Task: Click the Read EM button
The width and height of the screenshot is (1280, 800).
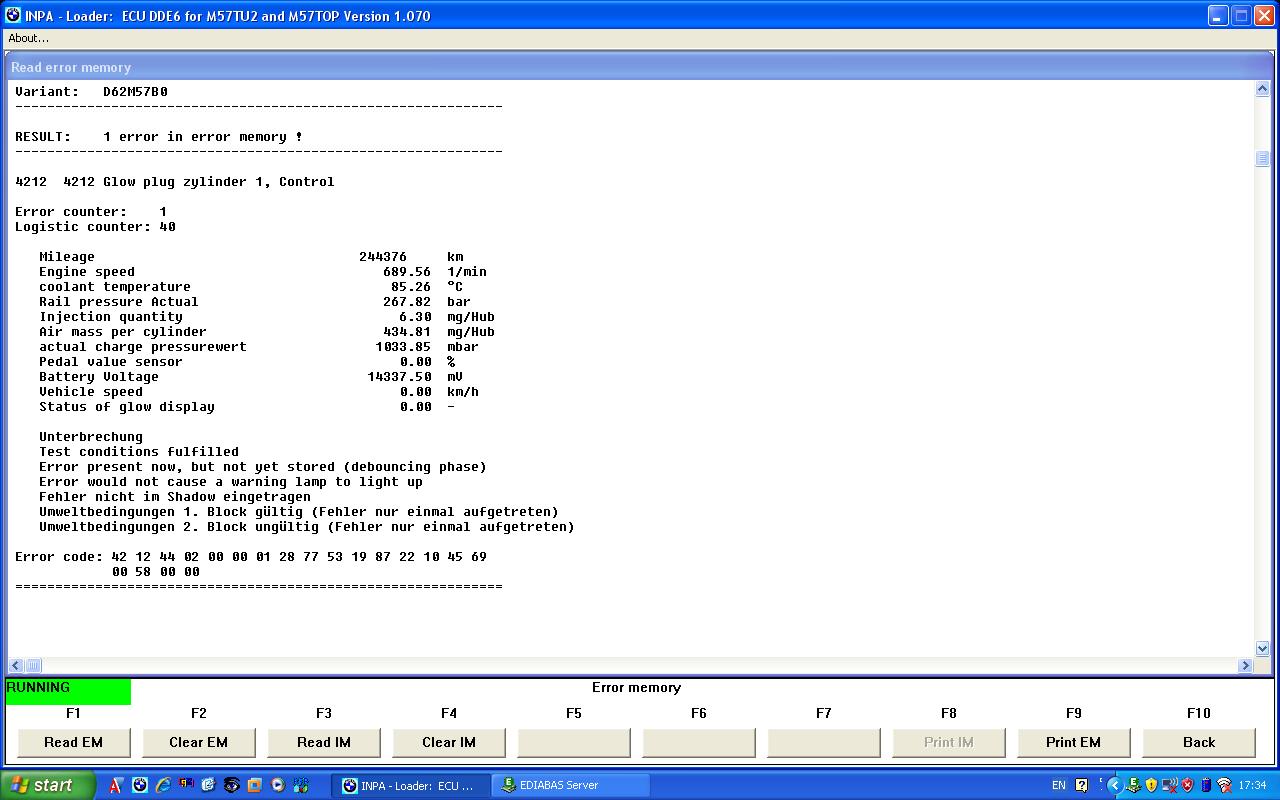Action: click(x=73, y=742)
